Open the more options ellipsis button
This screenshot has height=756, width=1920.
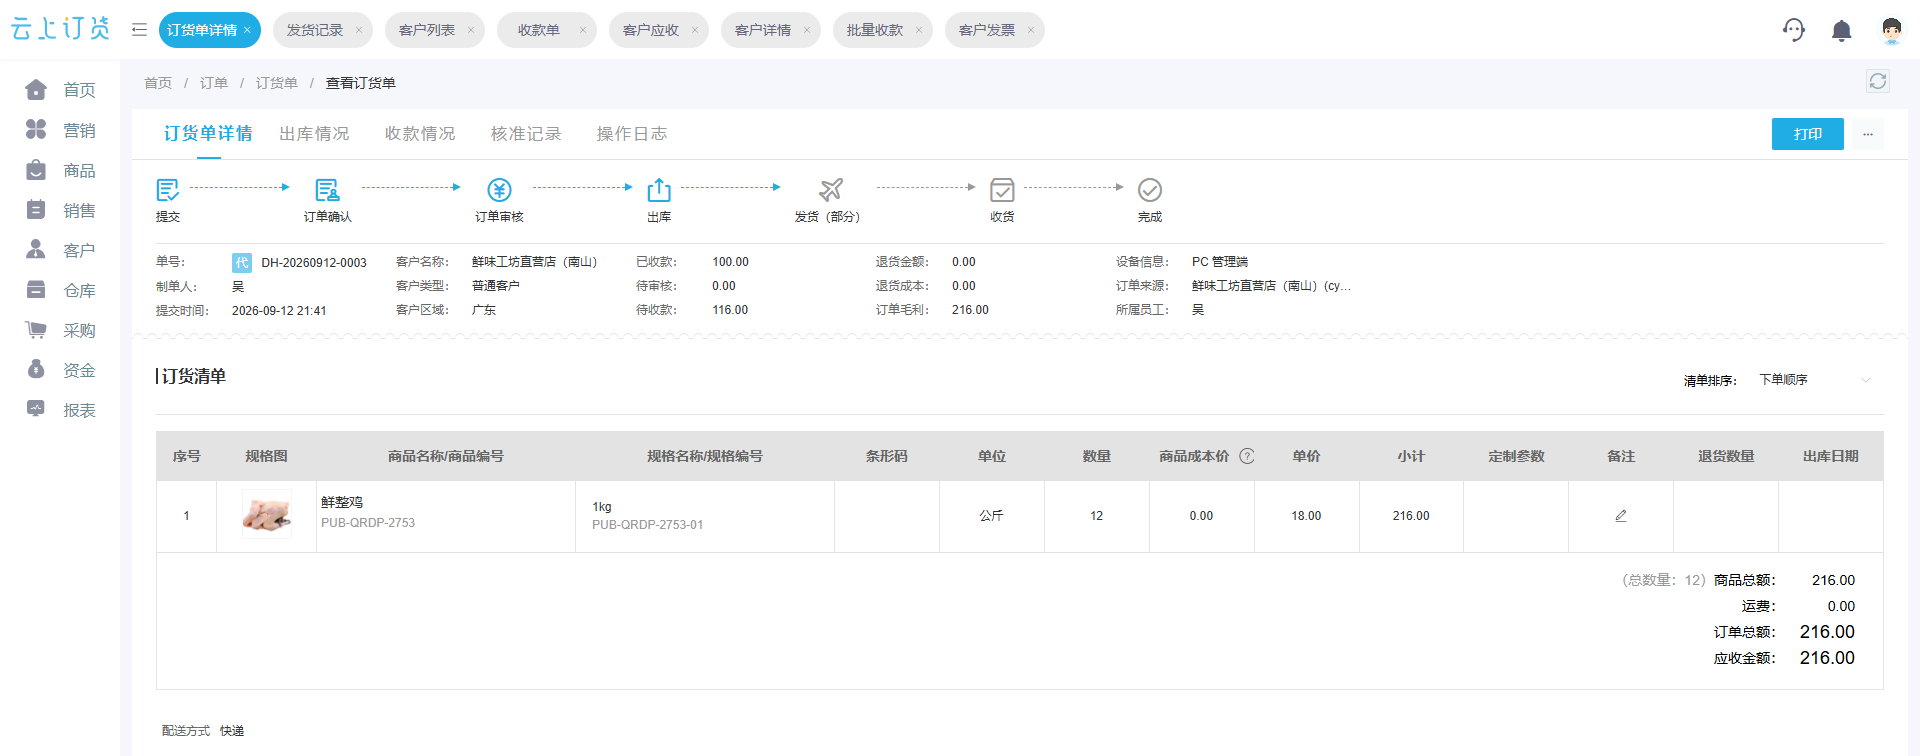(1867, 134)
